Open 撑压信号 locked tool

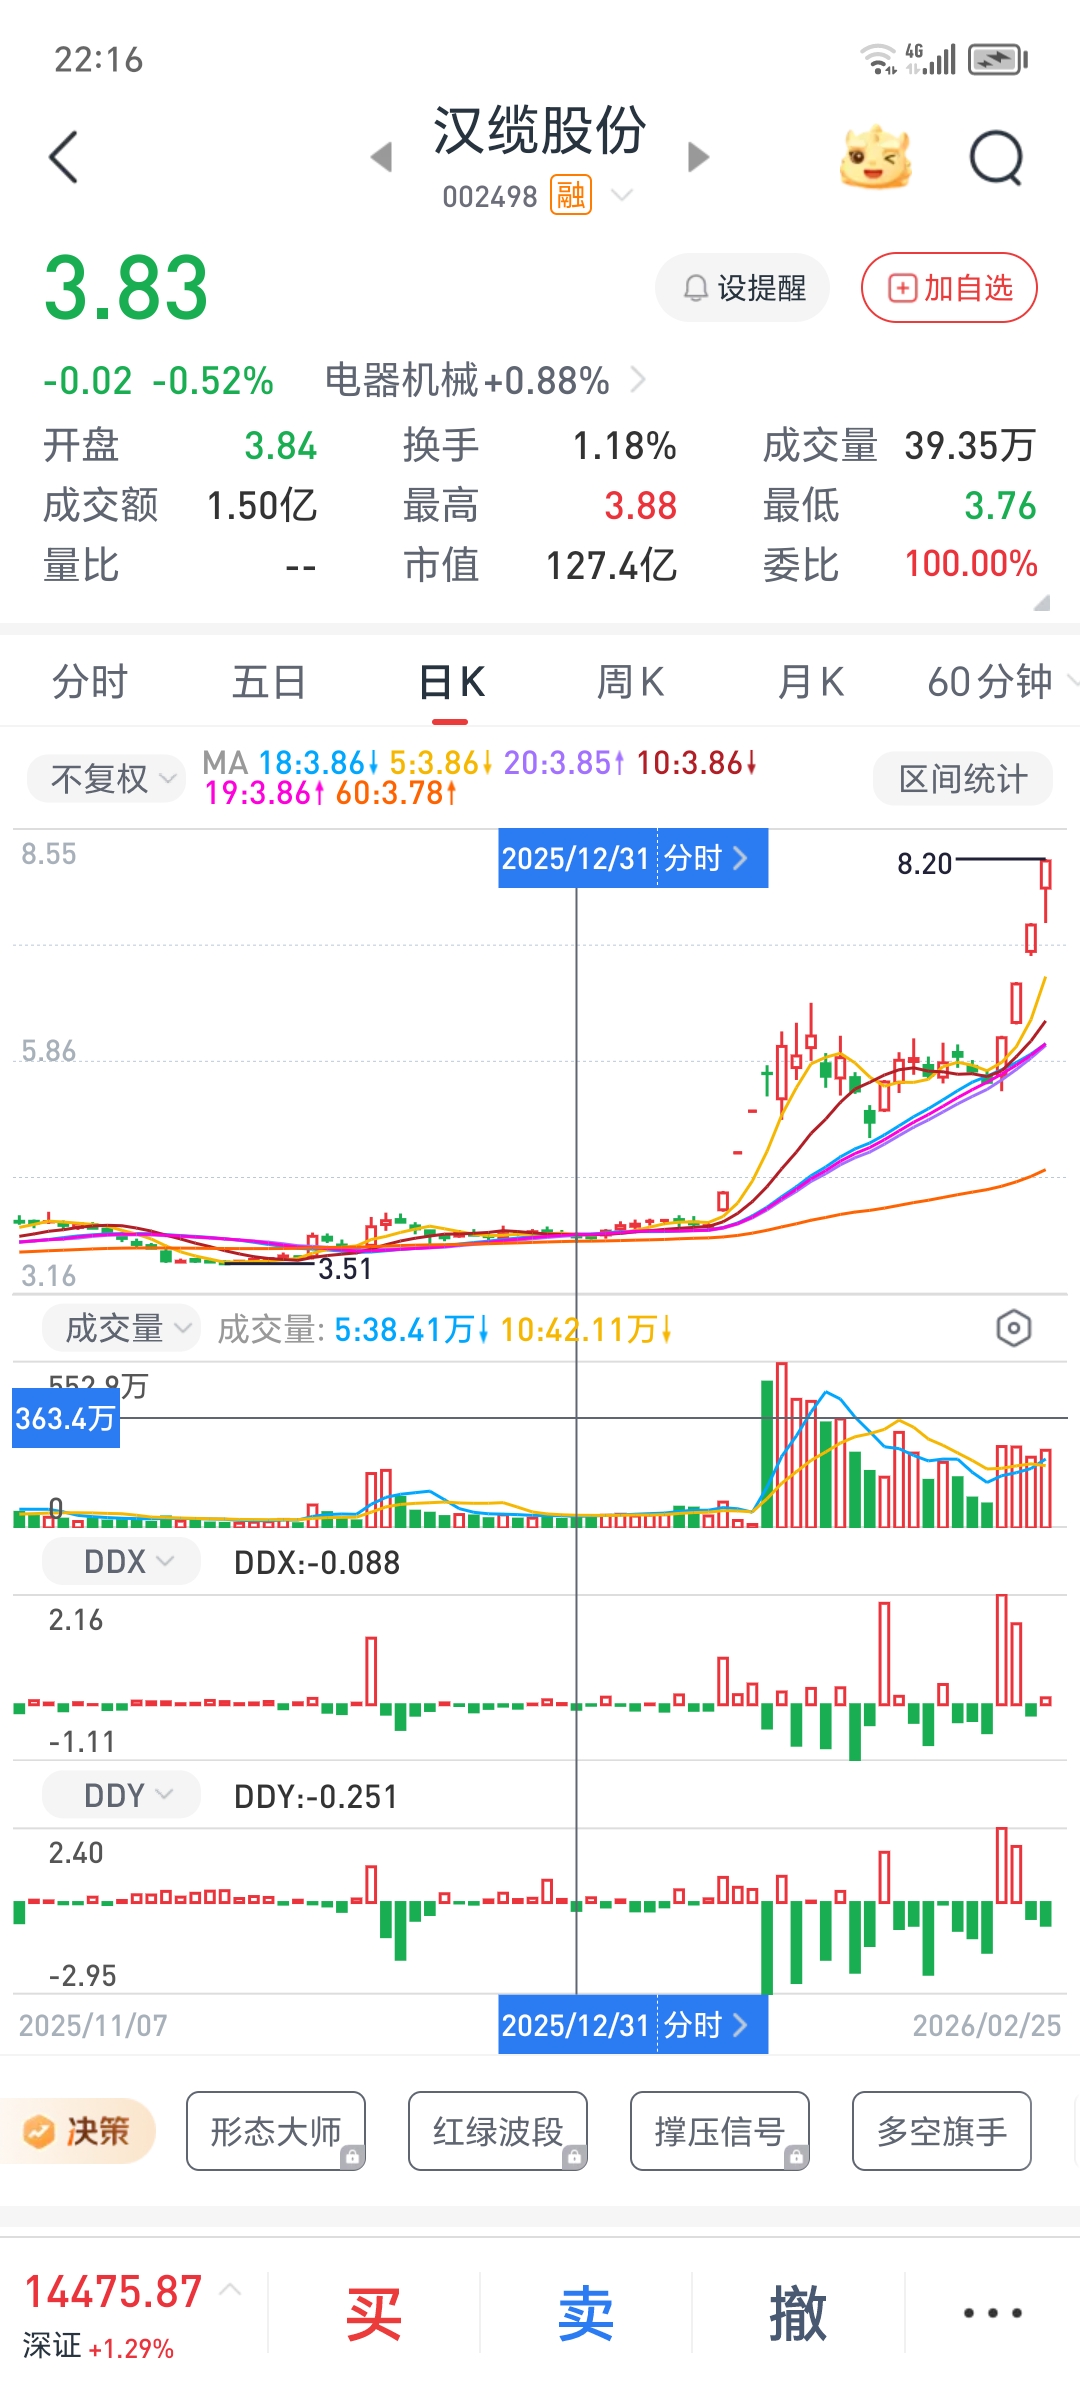(720, 2131)
